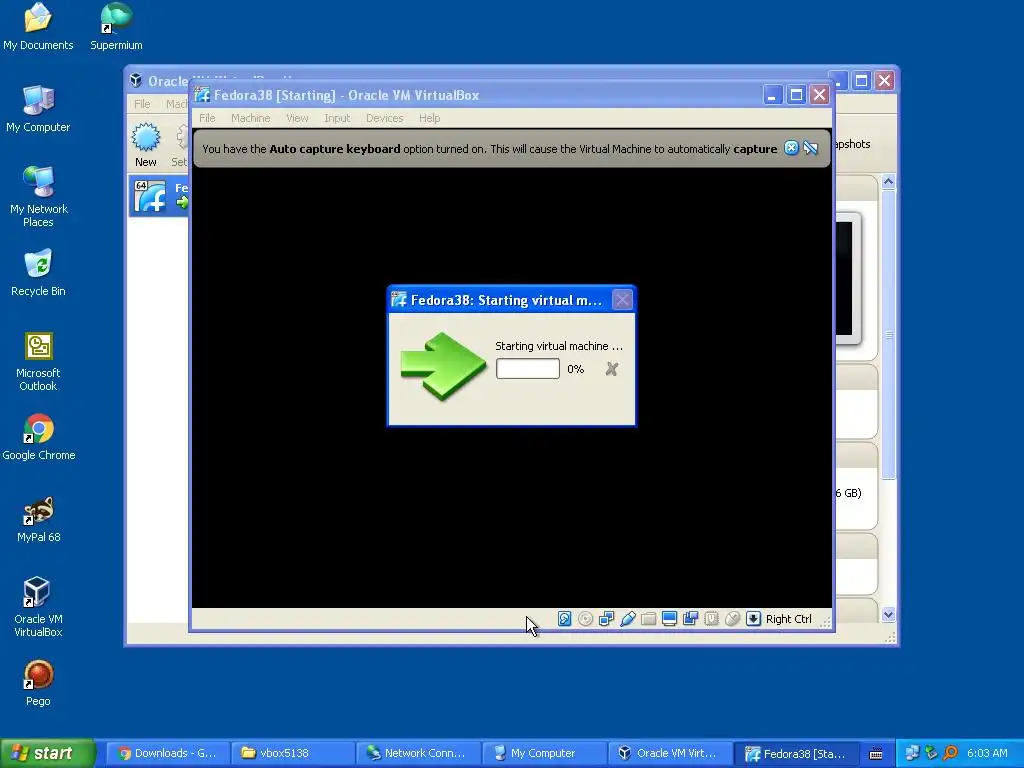
Task: Click the green arrow icon in the start dialog
Action: coord(443,366)
